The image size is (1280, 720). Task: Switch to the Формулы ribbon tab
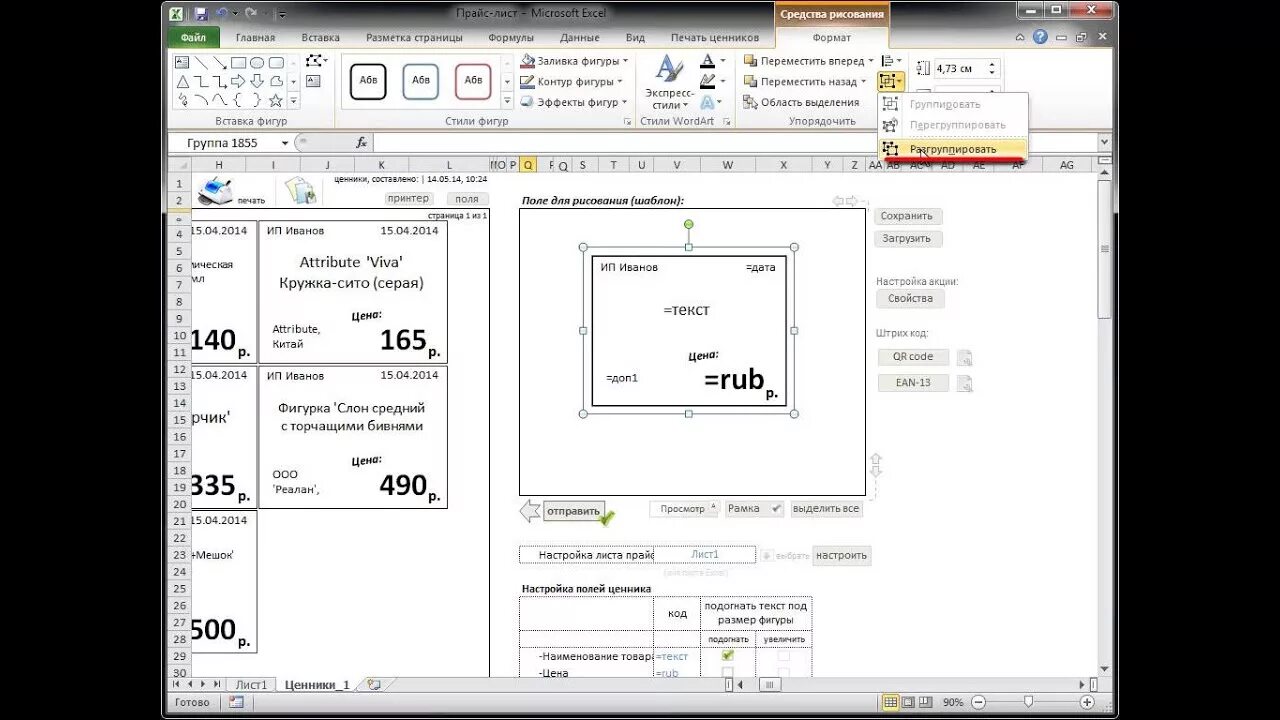coord(511,38)
